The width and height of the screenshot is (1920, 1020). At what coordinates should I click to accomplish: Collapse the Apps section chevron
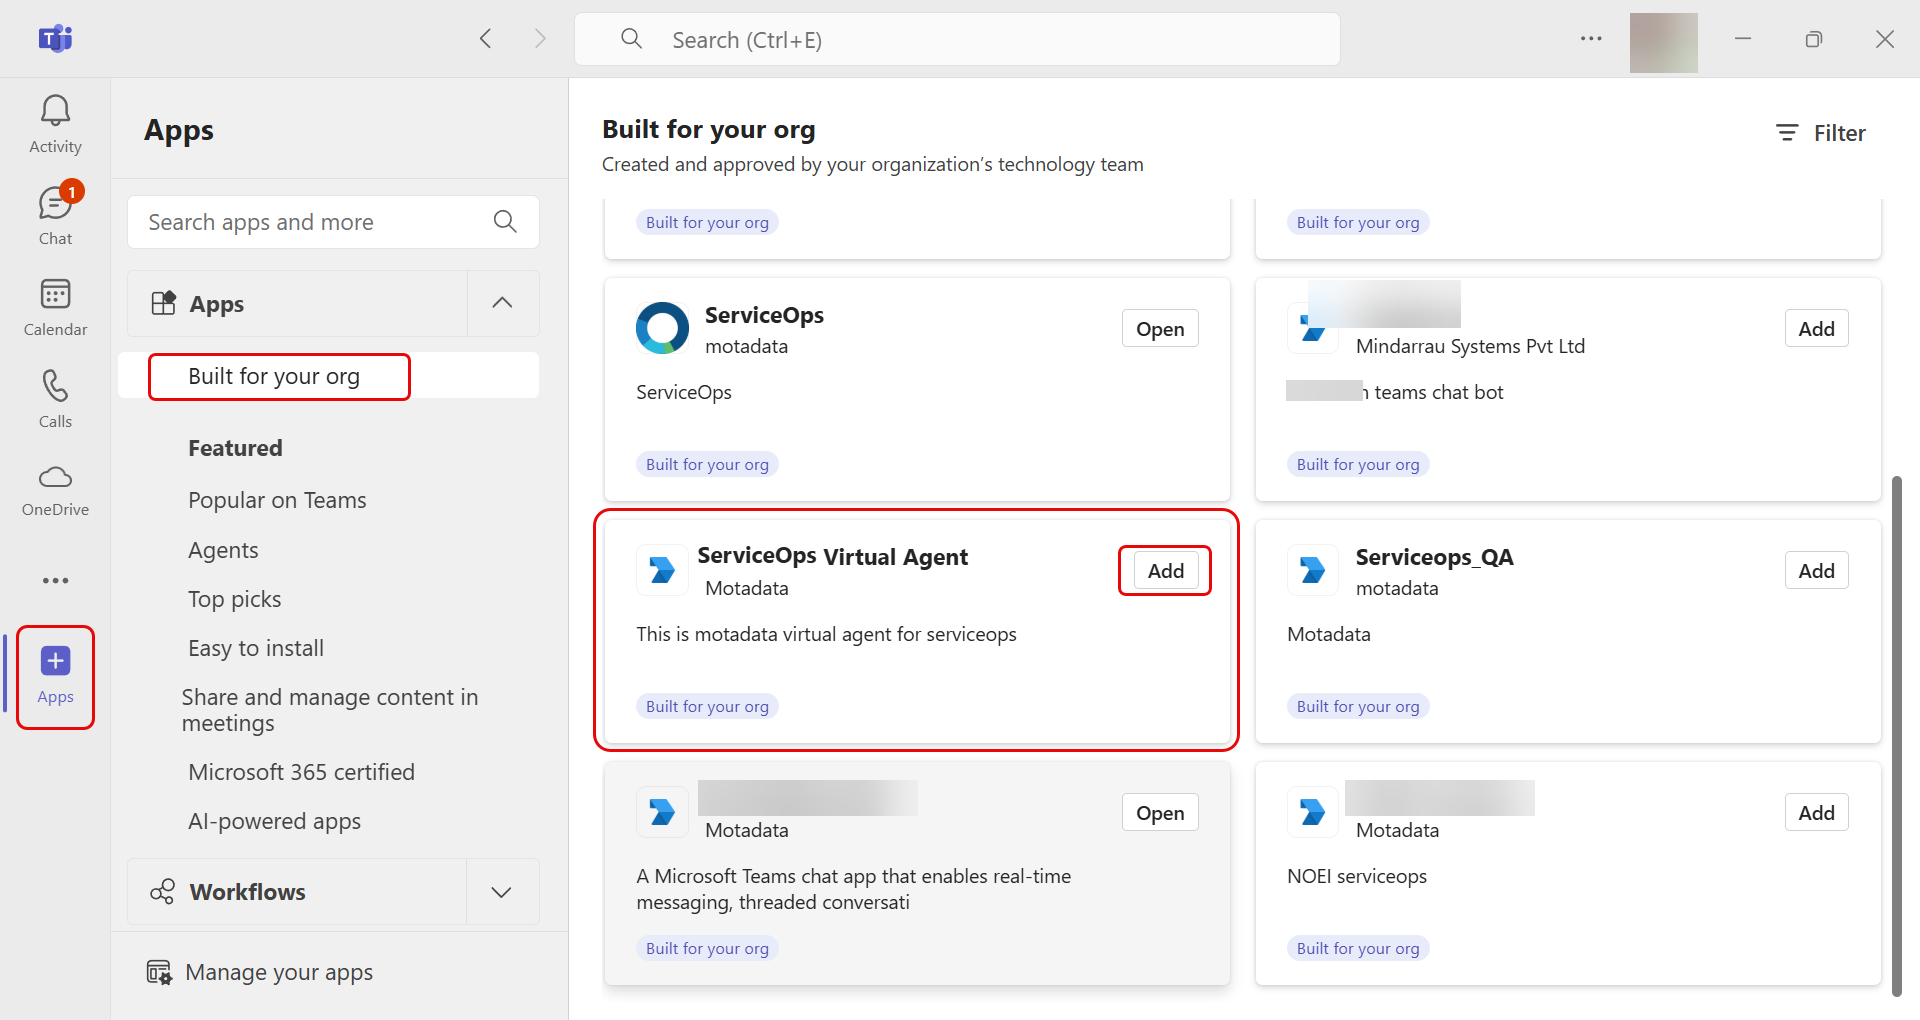(x=502, y=303)
